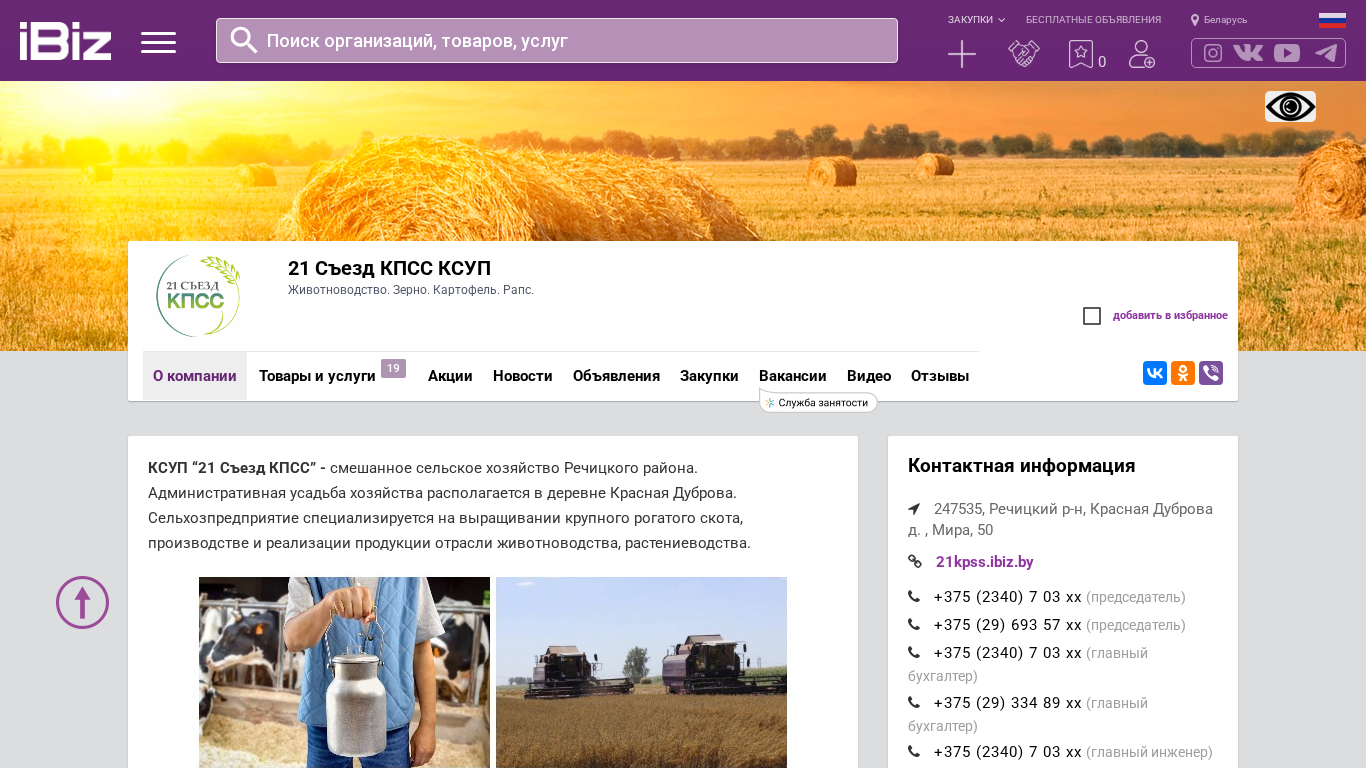Viewport: 1366px width, 768px height.
Task: Reveal phone +375 (29) 334 89 xx
Action: point(1007,703)
